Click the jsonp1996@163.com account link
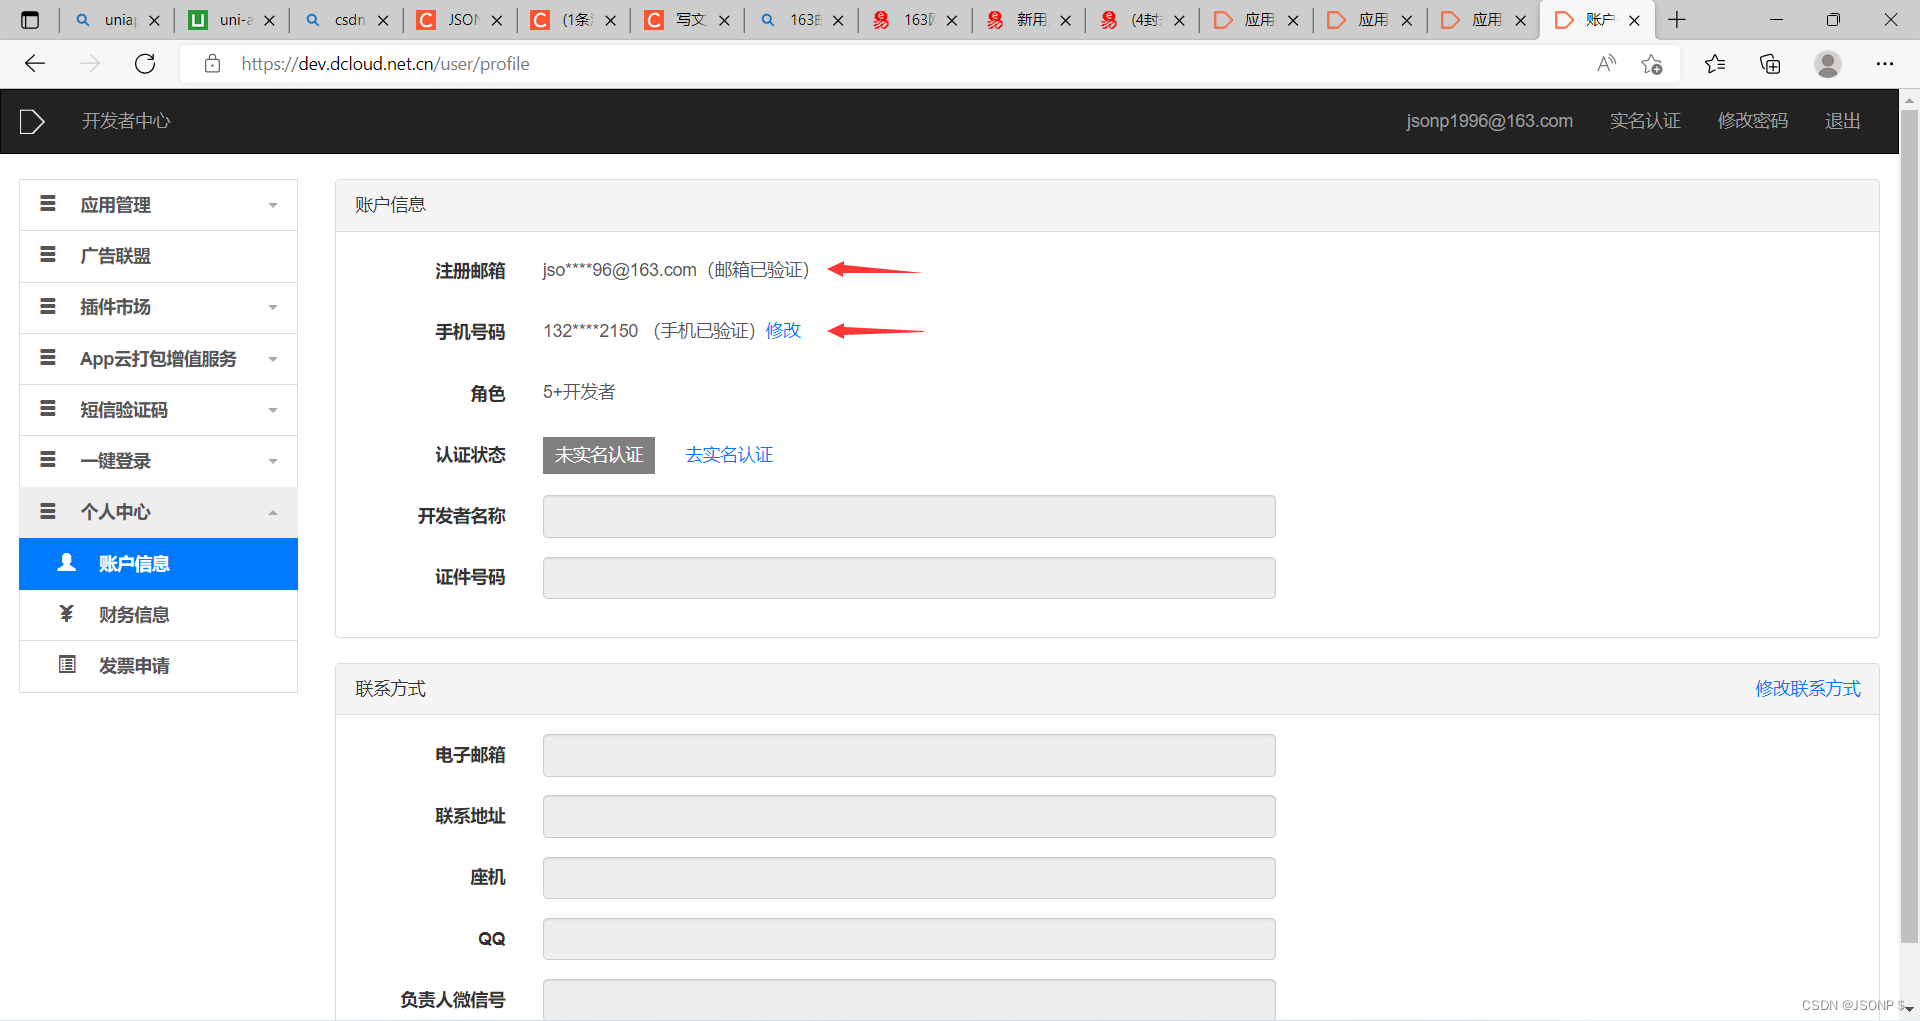1920x1021 pixels. [x=1489, y=121]
